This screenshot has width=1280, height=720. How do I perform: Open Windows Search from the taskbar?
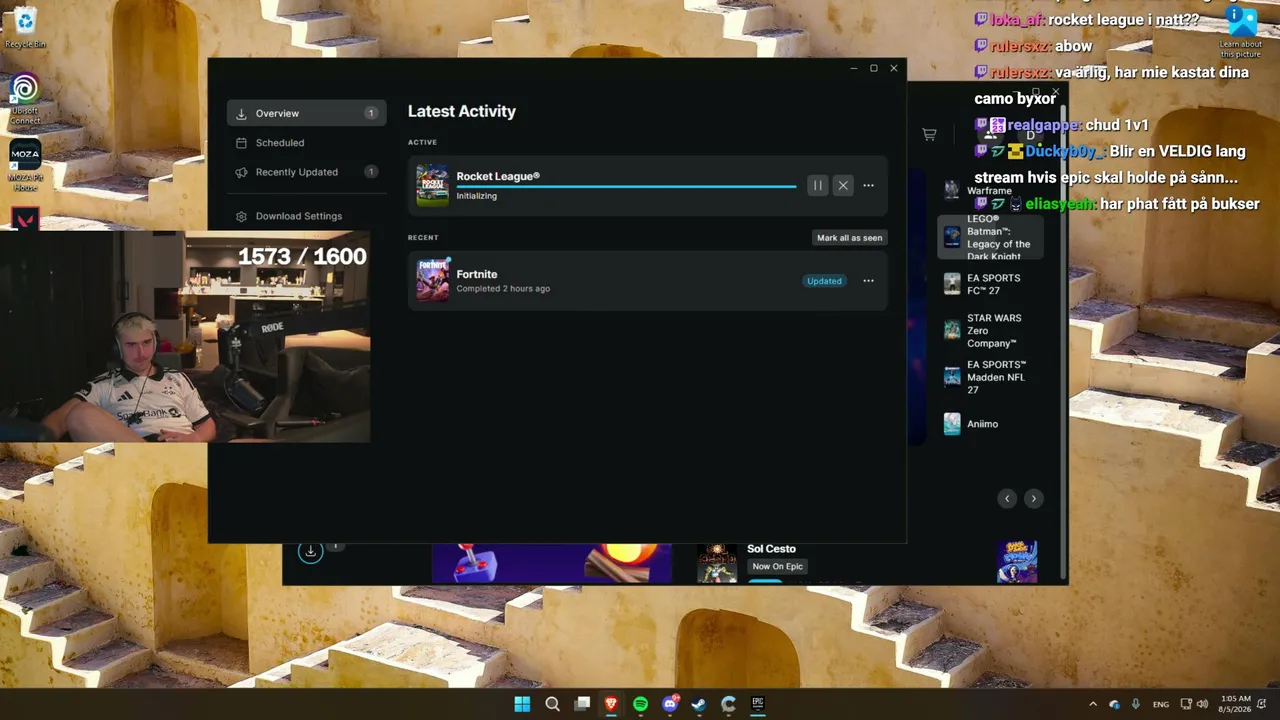pos(552,704)
